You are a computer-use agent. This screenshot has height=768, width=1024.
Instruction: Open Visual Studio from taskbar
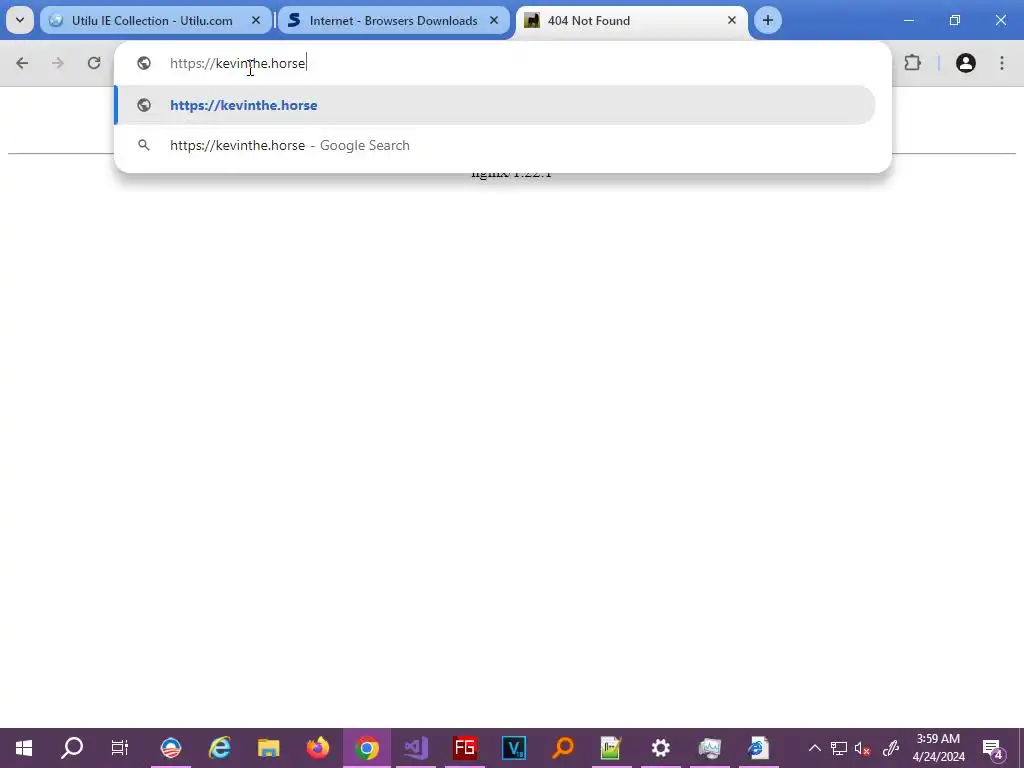(x=416, y=748)
